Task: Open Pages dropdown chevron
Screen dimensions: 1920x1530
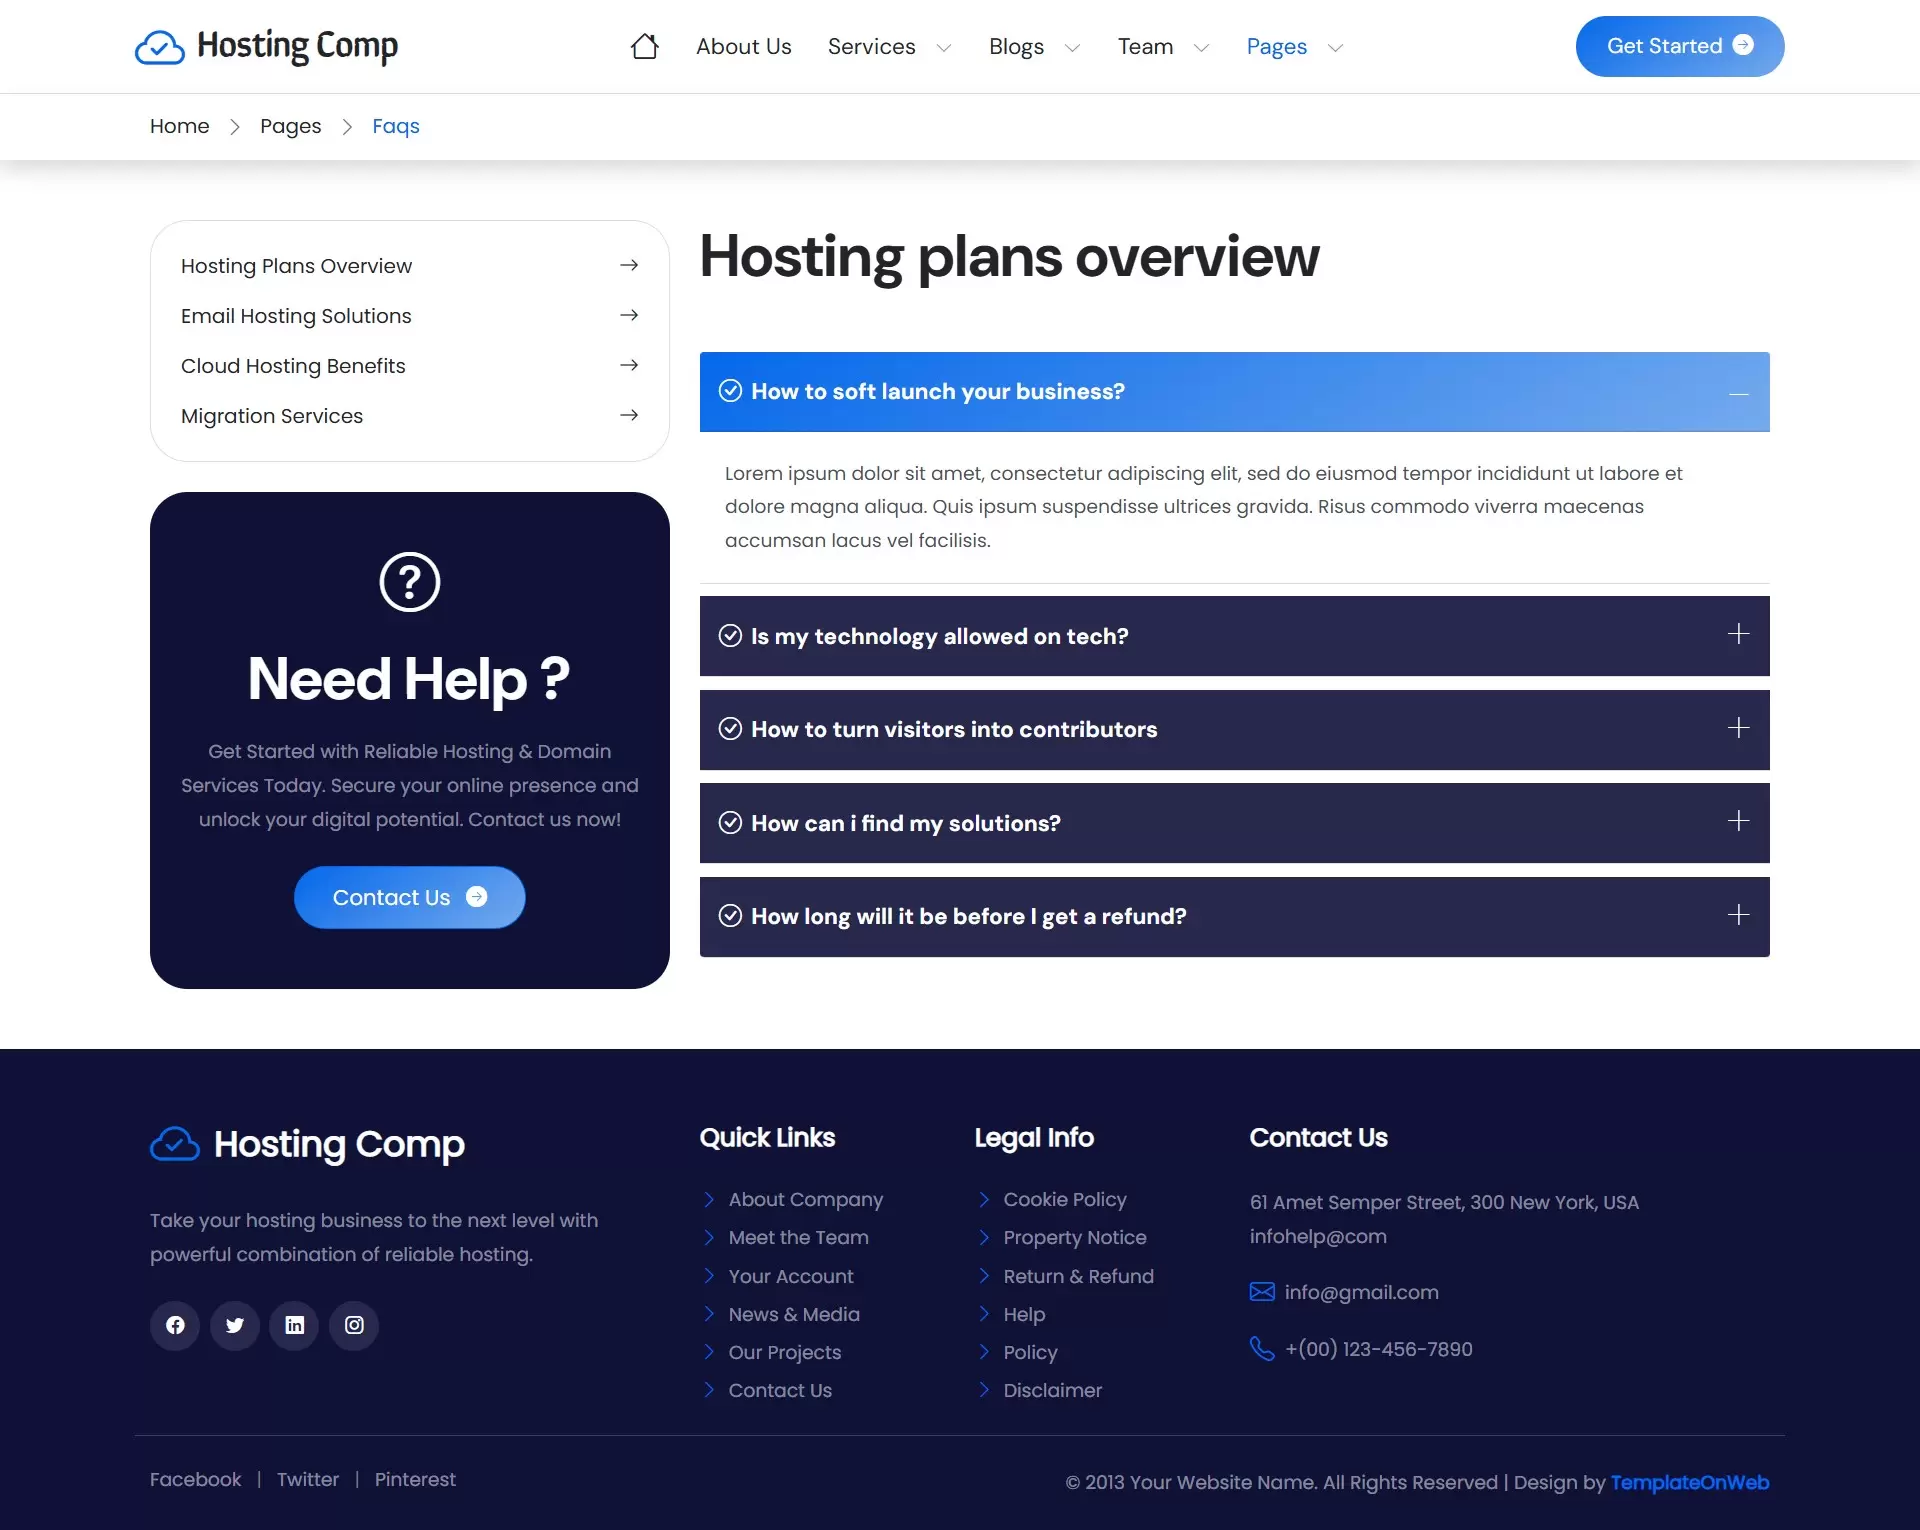Action: coord(1336,48)
